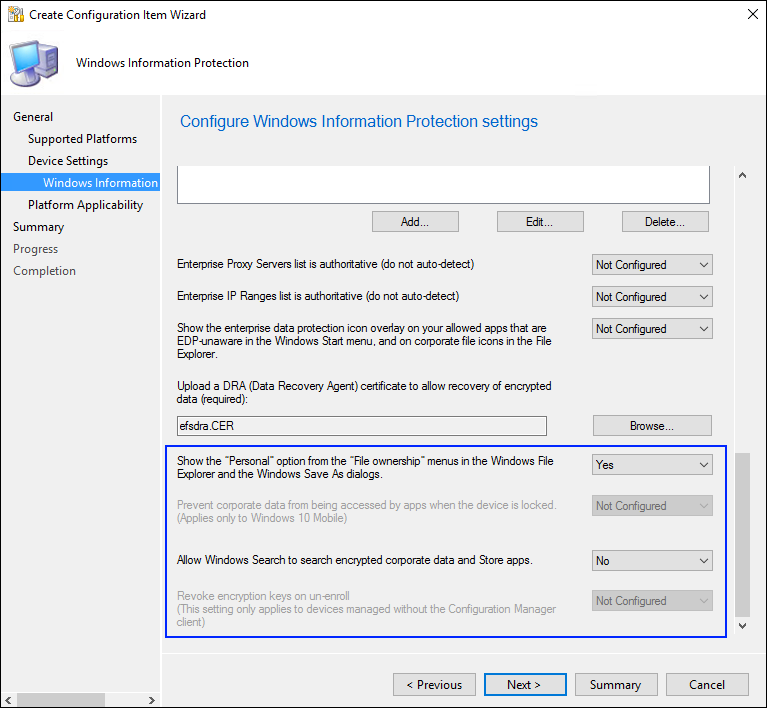Expand the EDP icon overlay setting dropdown
767x708 pixels.
click(x=652, y=329)
